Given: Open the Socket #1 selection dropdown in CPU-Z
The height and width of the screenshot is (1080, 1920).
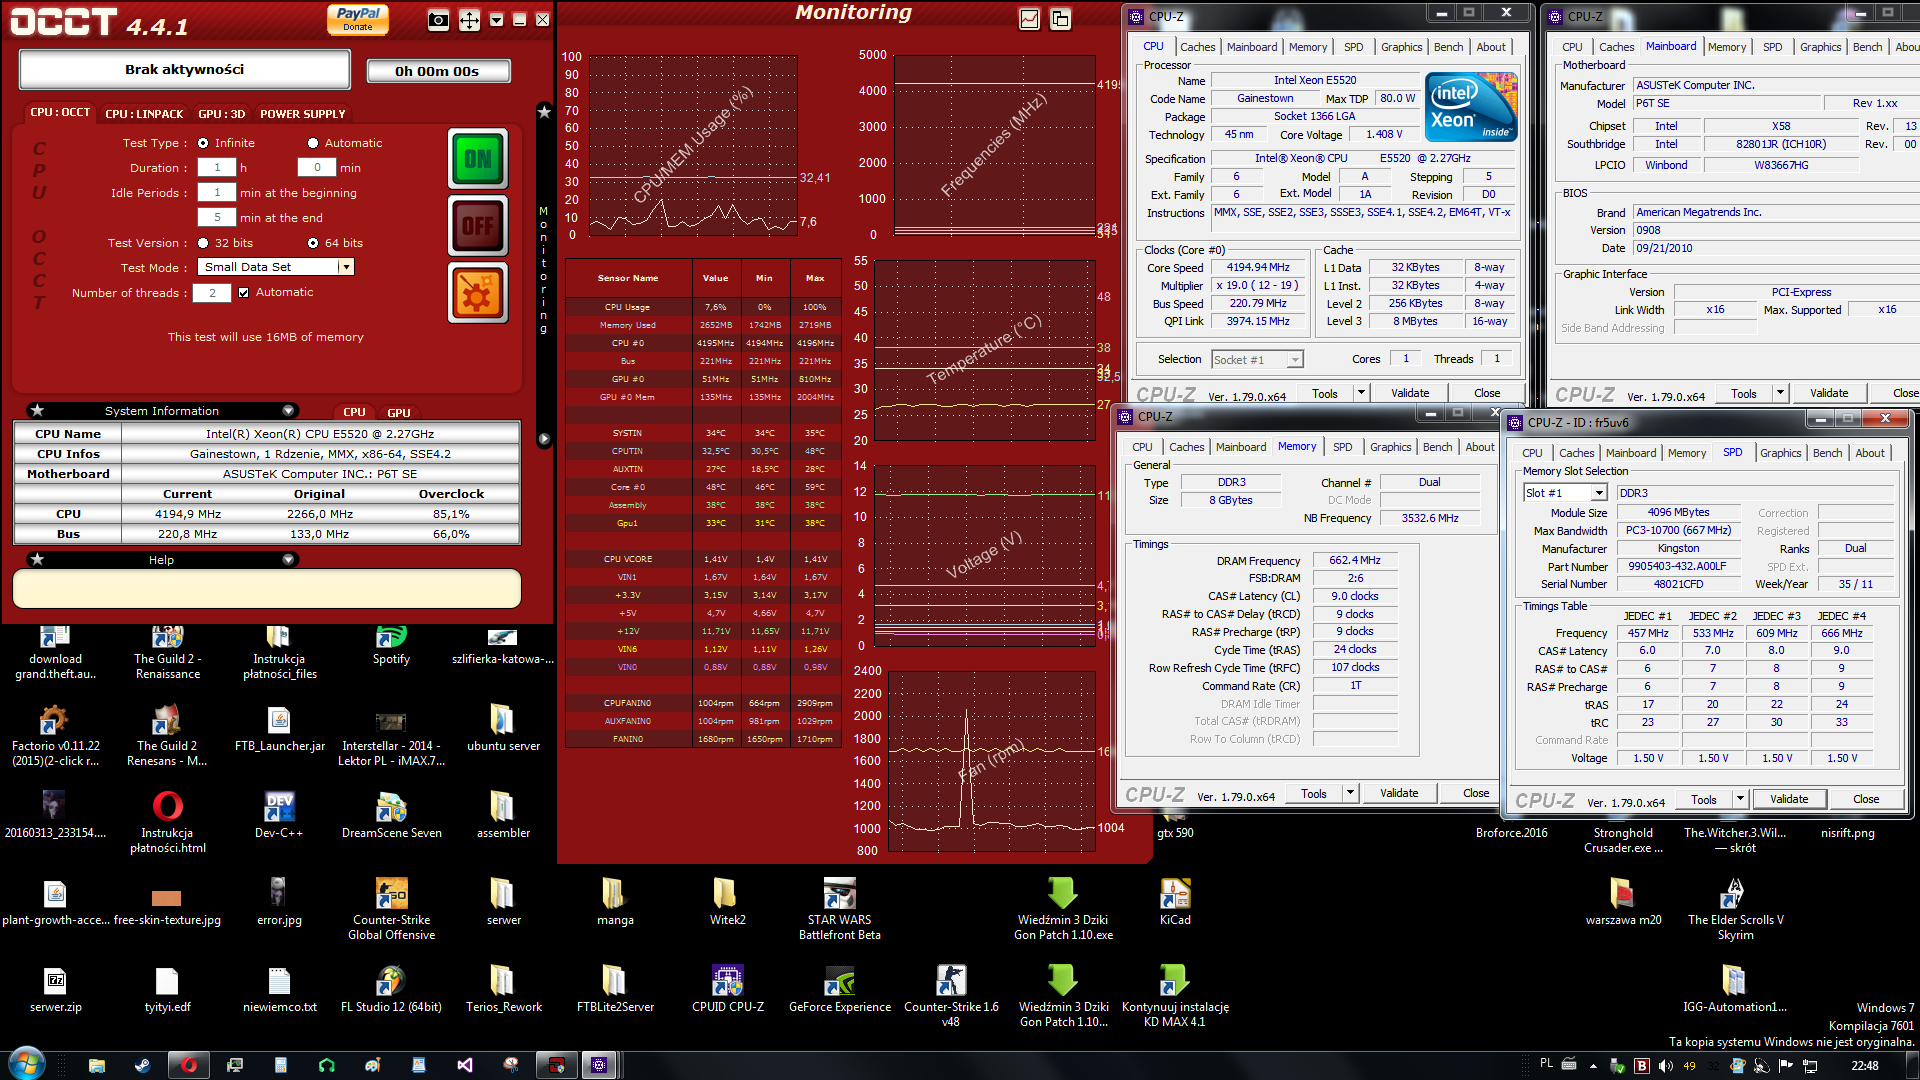Looking at the screenshot, I should [x=1295, y=360].
